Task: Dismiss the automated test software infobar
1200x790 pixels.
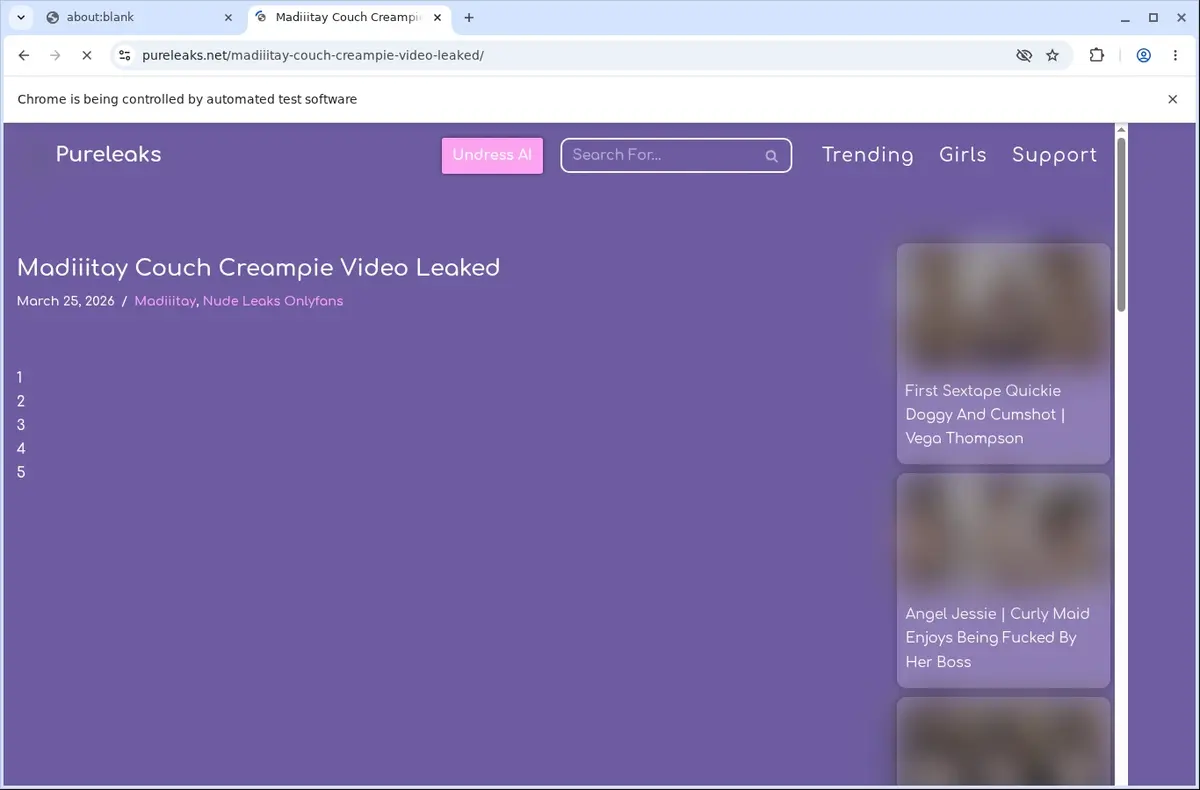Action: pyautogui.click(x=1173, y=99)
